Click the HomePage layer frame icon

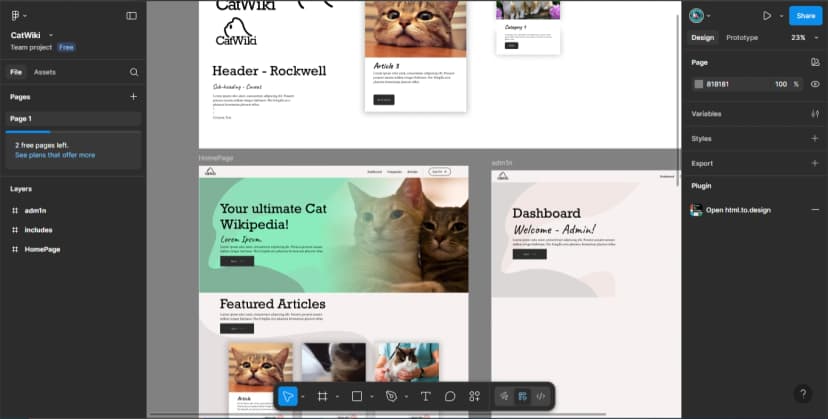click(x=15, y=249)
